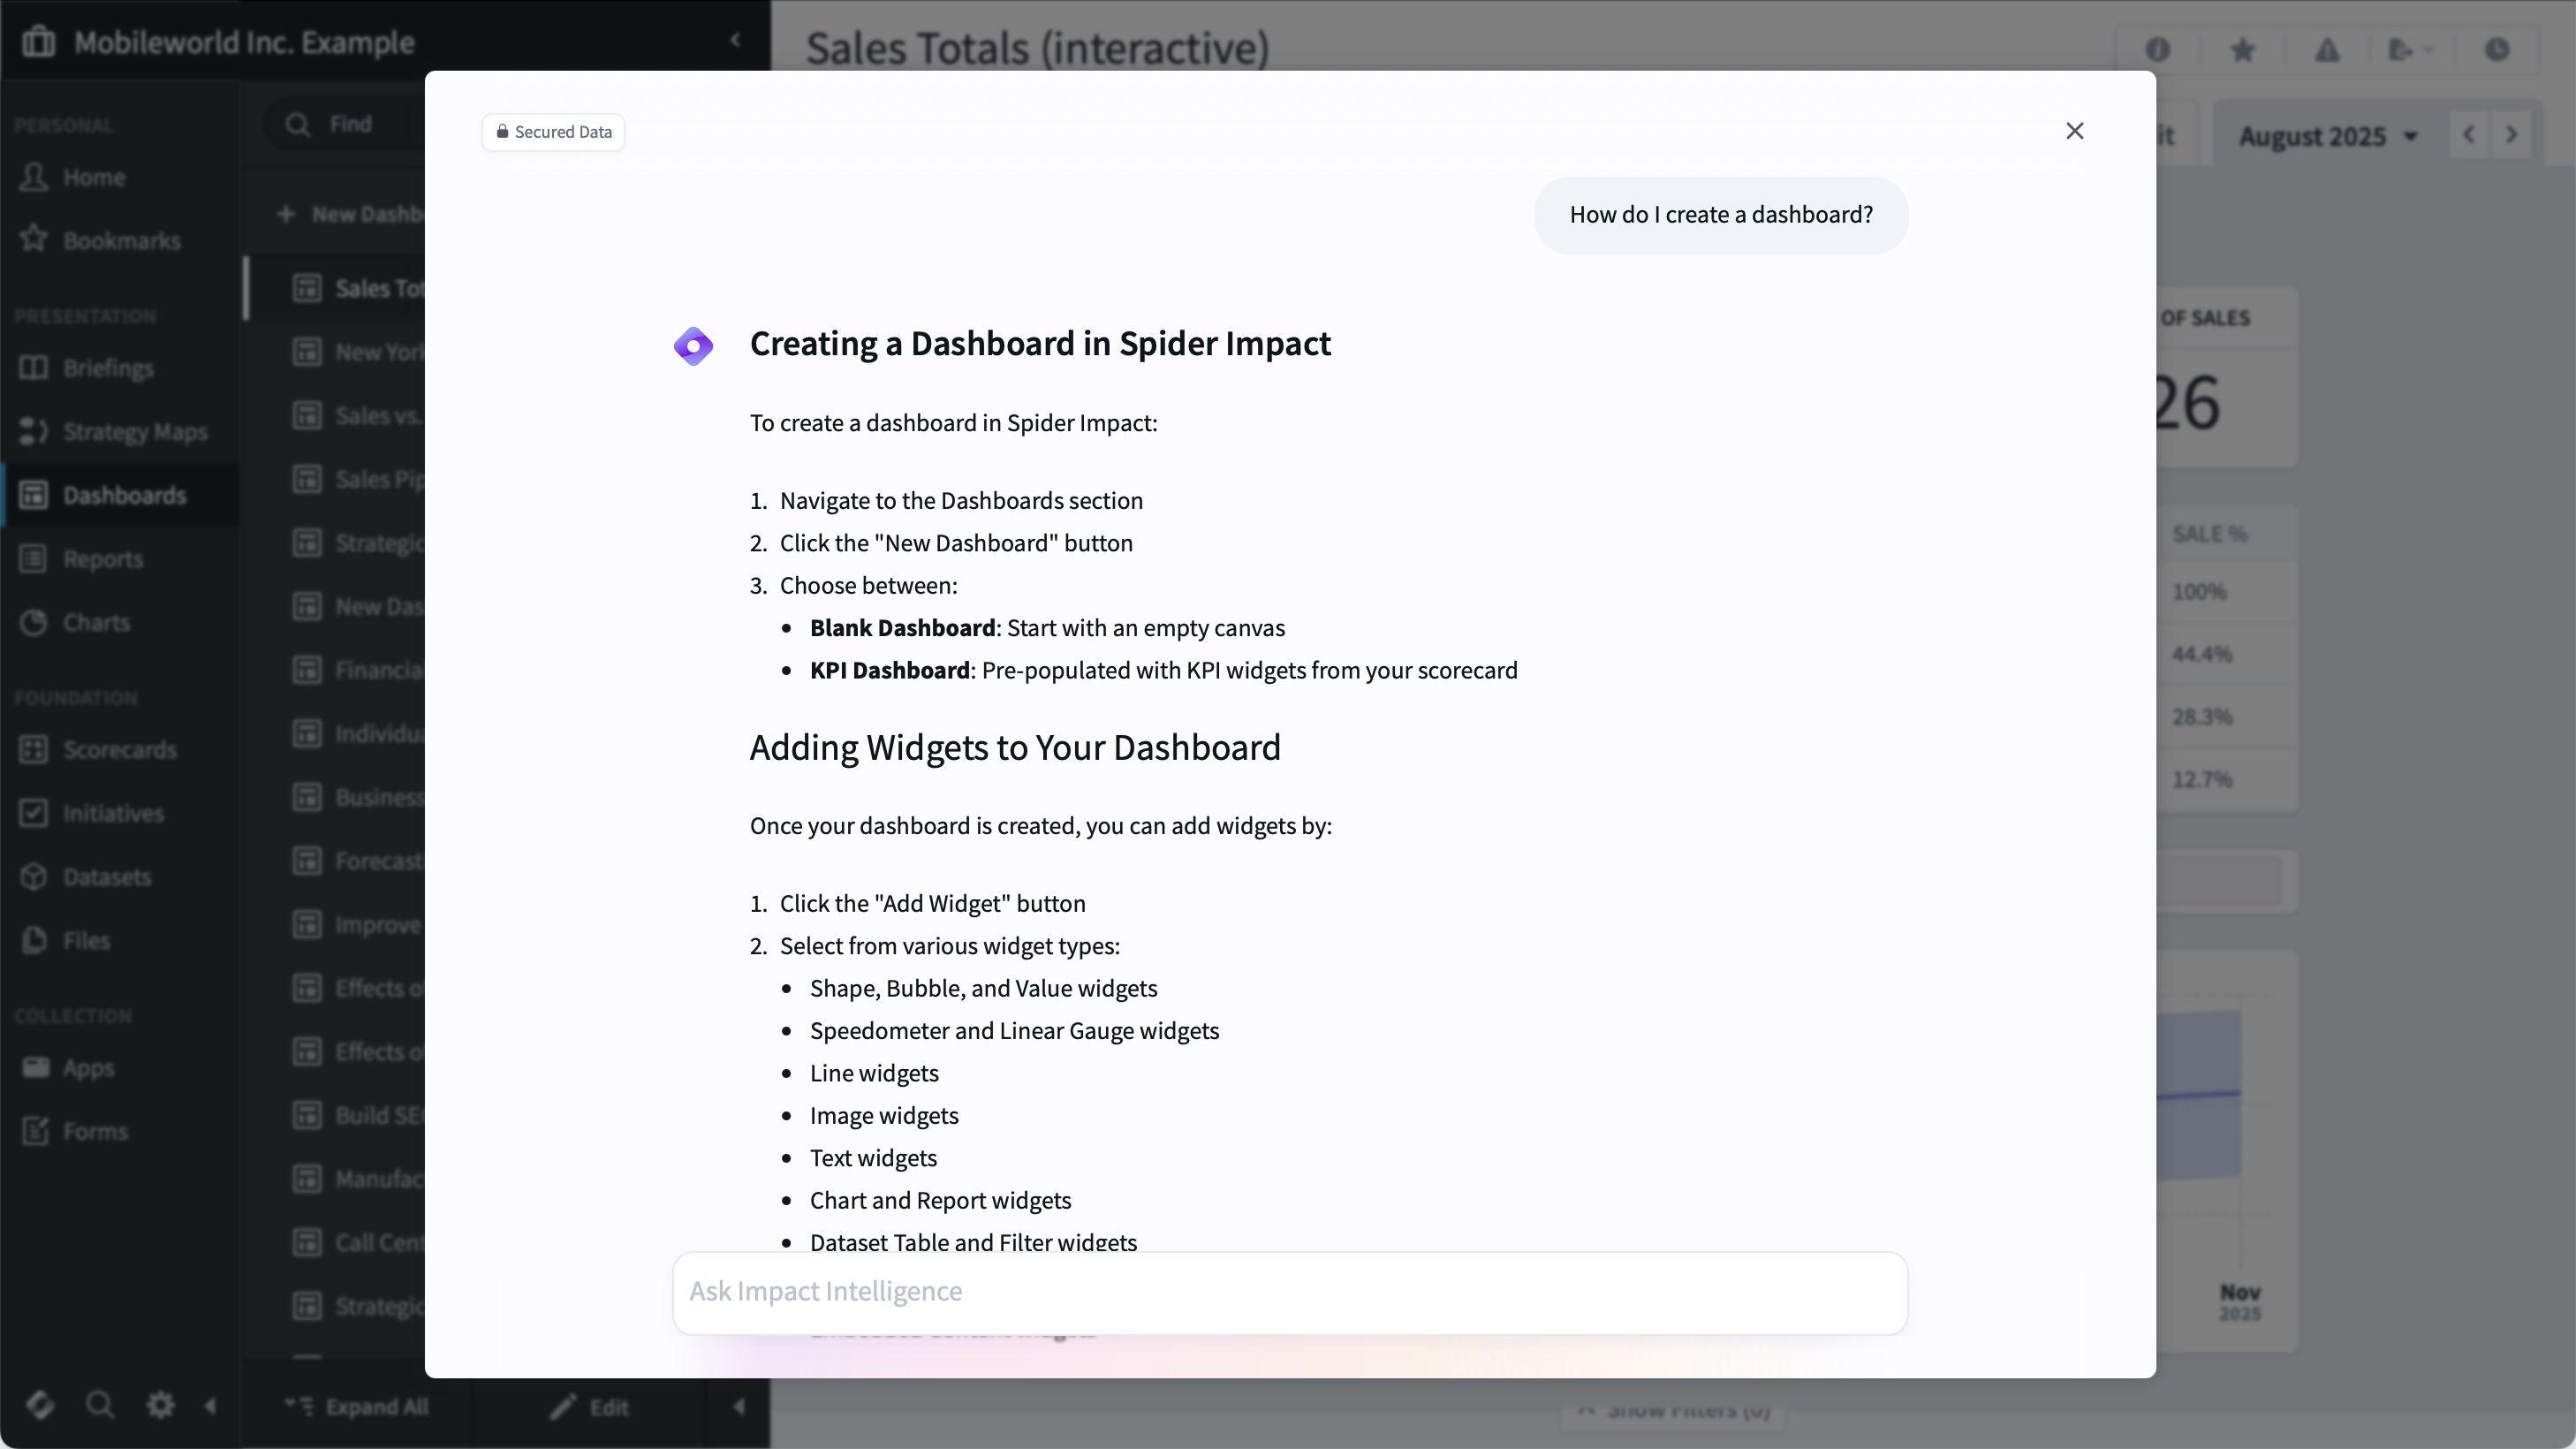
Task: Click the Datasets cube icon
Action: pos(34,876)
